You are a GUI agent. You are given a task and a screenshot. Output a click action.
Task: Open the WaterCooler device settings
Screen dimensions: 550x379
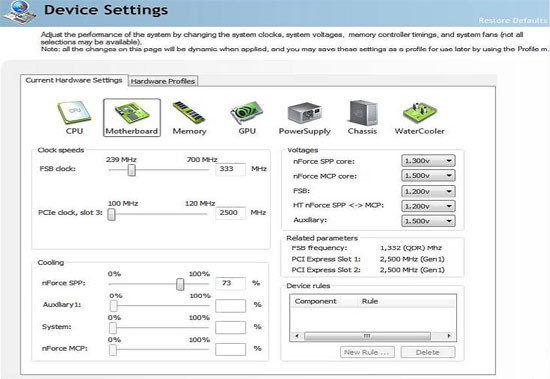420,118
